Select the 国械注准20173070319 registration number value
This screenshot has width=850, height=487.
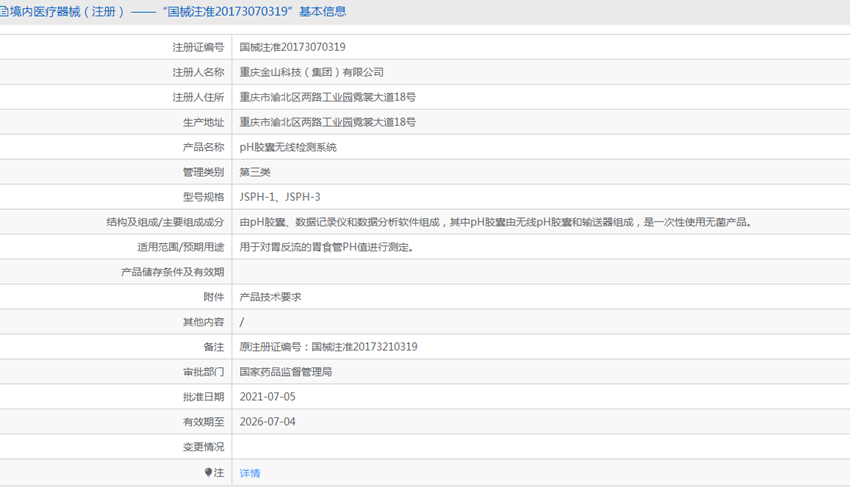292,47
